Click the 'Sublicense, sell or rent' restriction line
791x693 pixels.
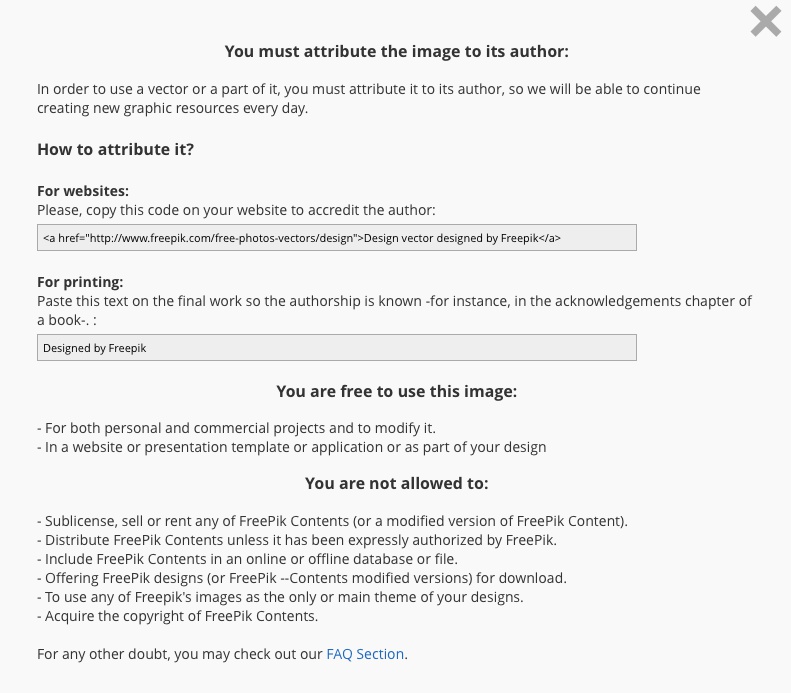click(x=332, y=521)
